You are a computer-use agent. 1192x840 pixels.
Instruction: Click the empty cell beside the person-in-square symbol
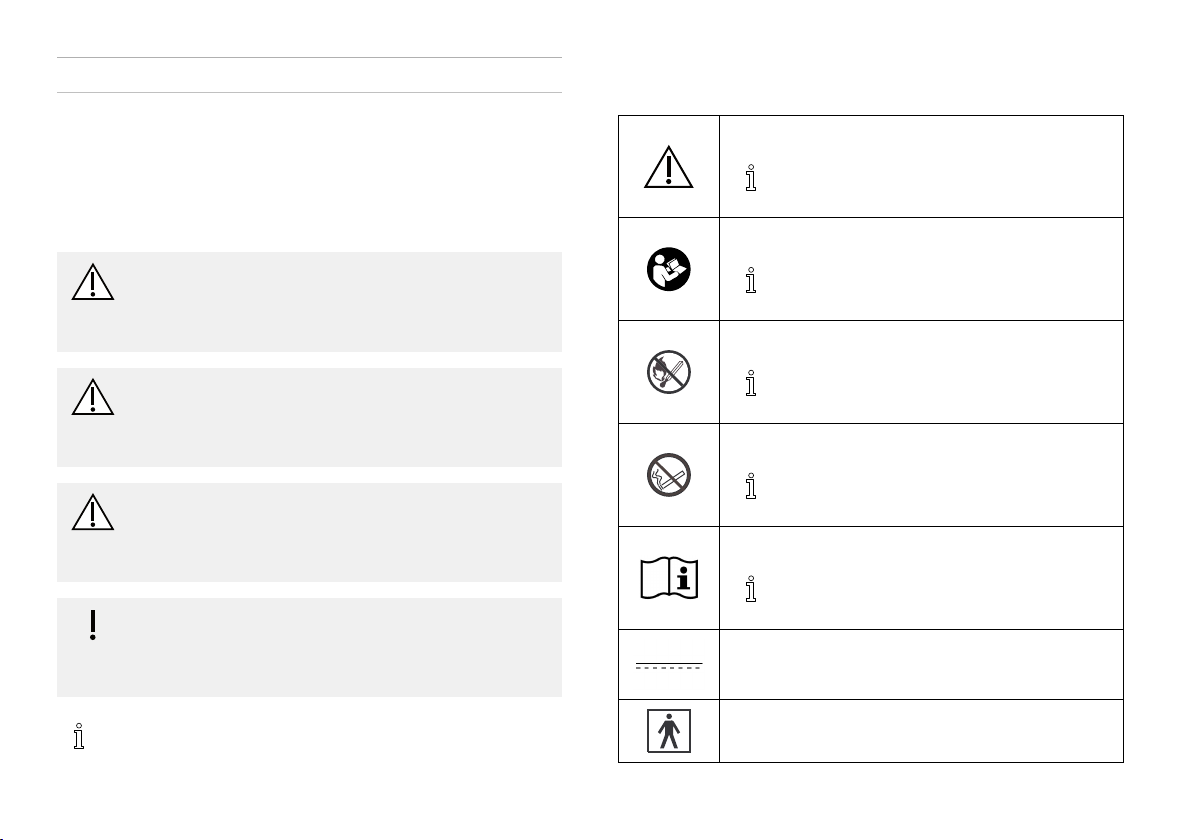click(x=921, y=731)
